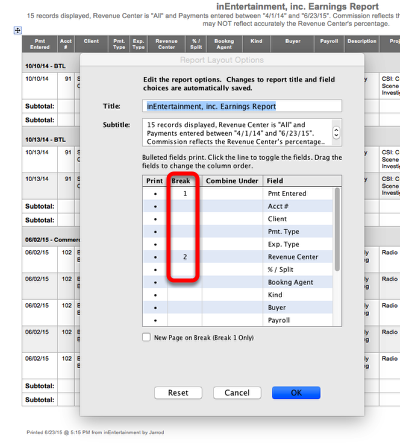Select the Payroll field row
This screenshot has height=445, width=400.
tap(238, 320)
